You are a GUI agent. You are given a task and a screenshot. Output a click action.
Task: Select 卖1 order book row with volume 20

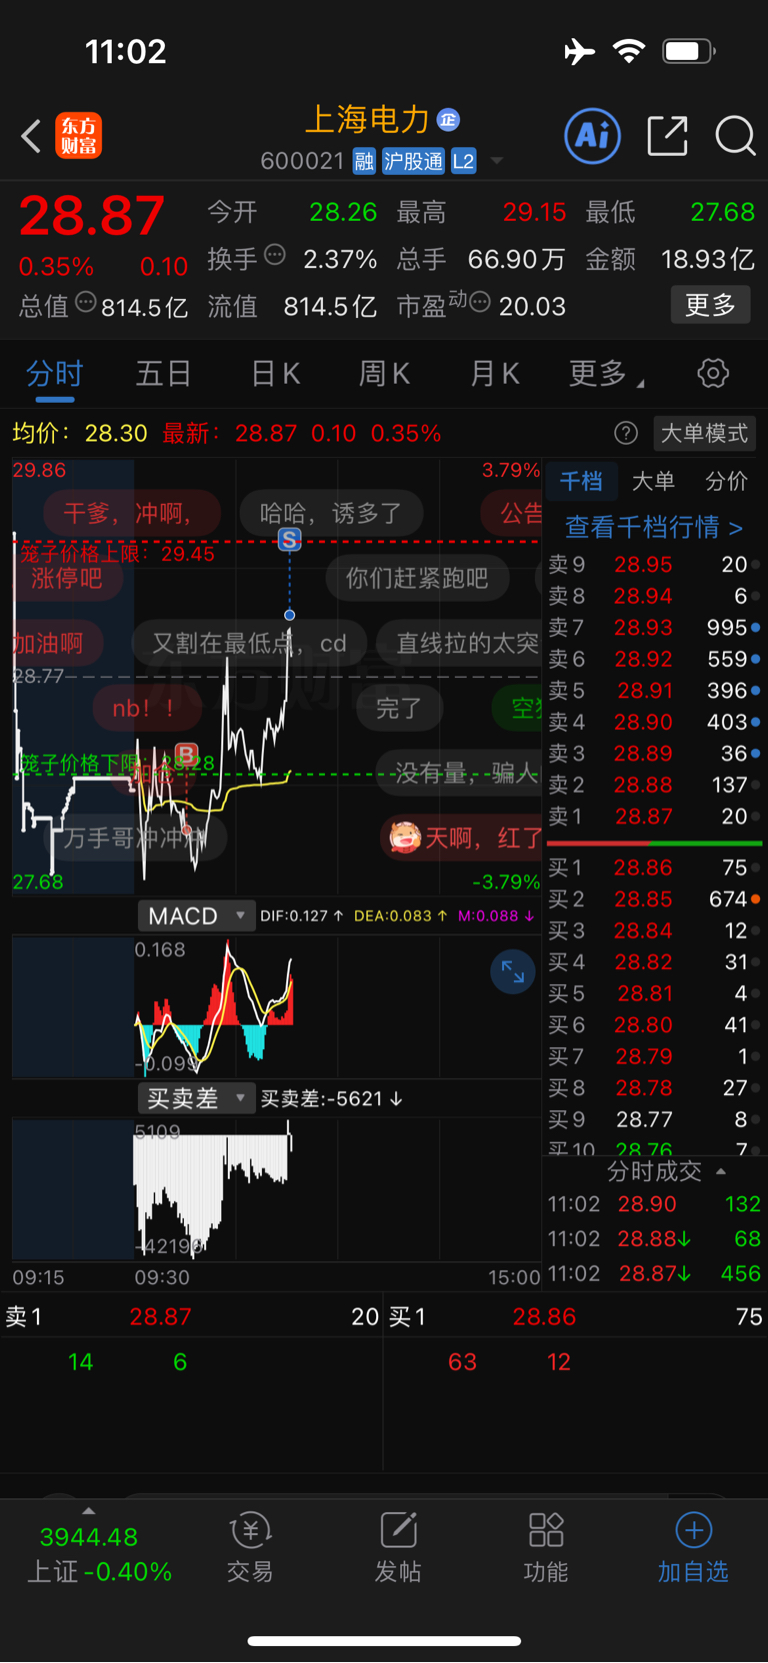[x=654, y=816]
